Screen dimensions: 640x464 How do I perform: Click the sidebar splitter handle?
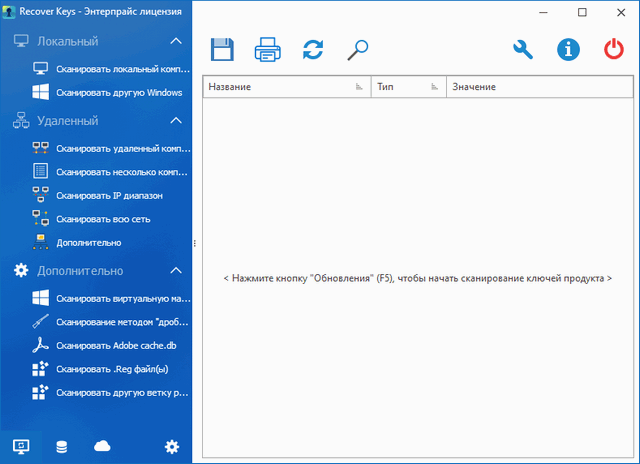pos(195,244)
